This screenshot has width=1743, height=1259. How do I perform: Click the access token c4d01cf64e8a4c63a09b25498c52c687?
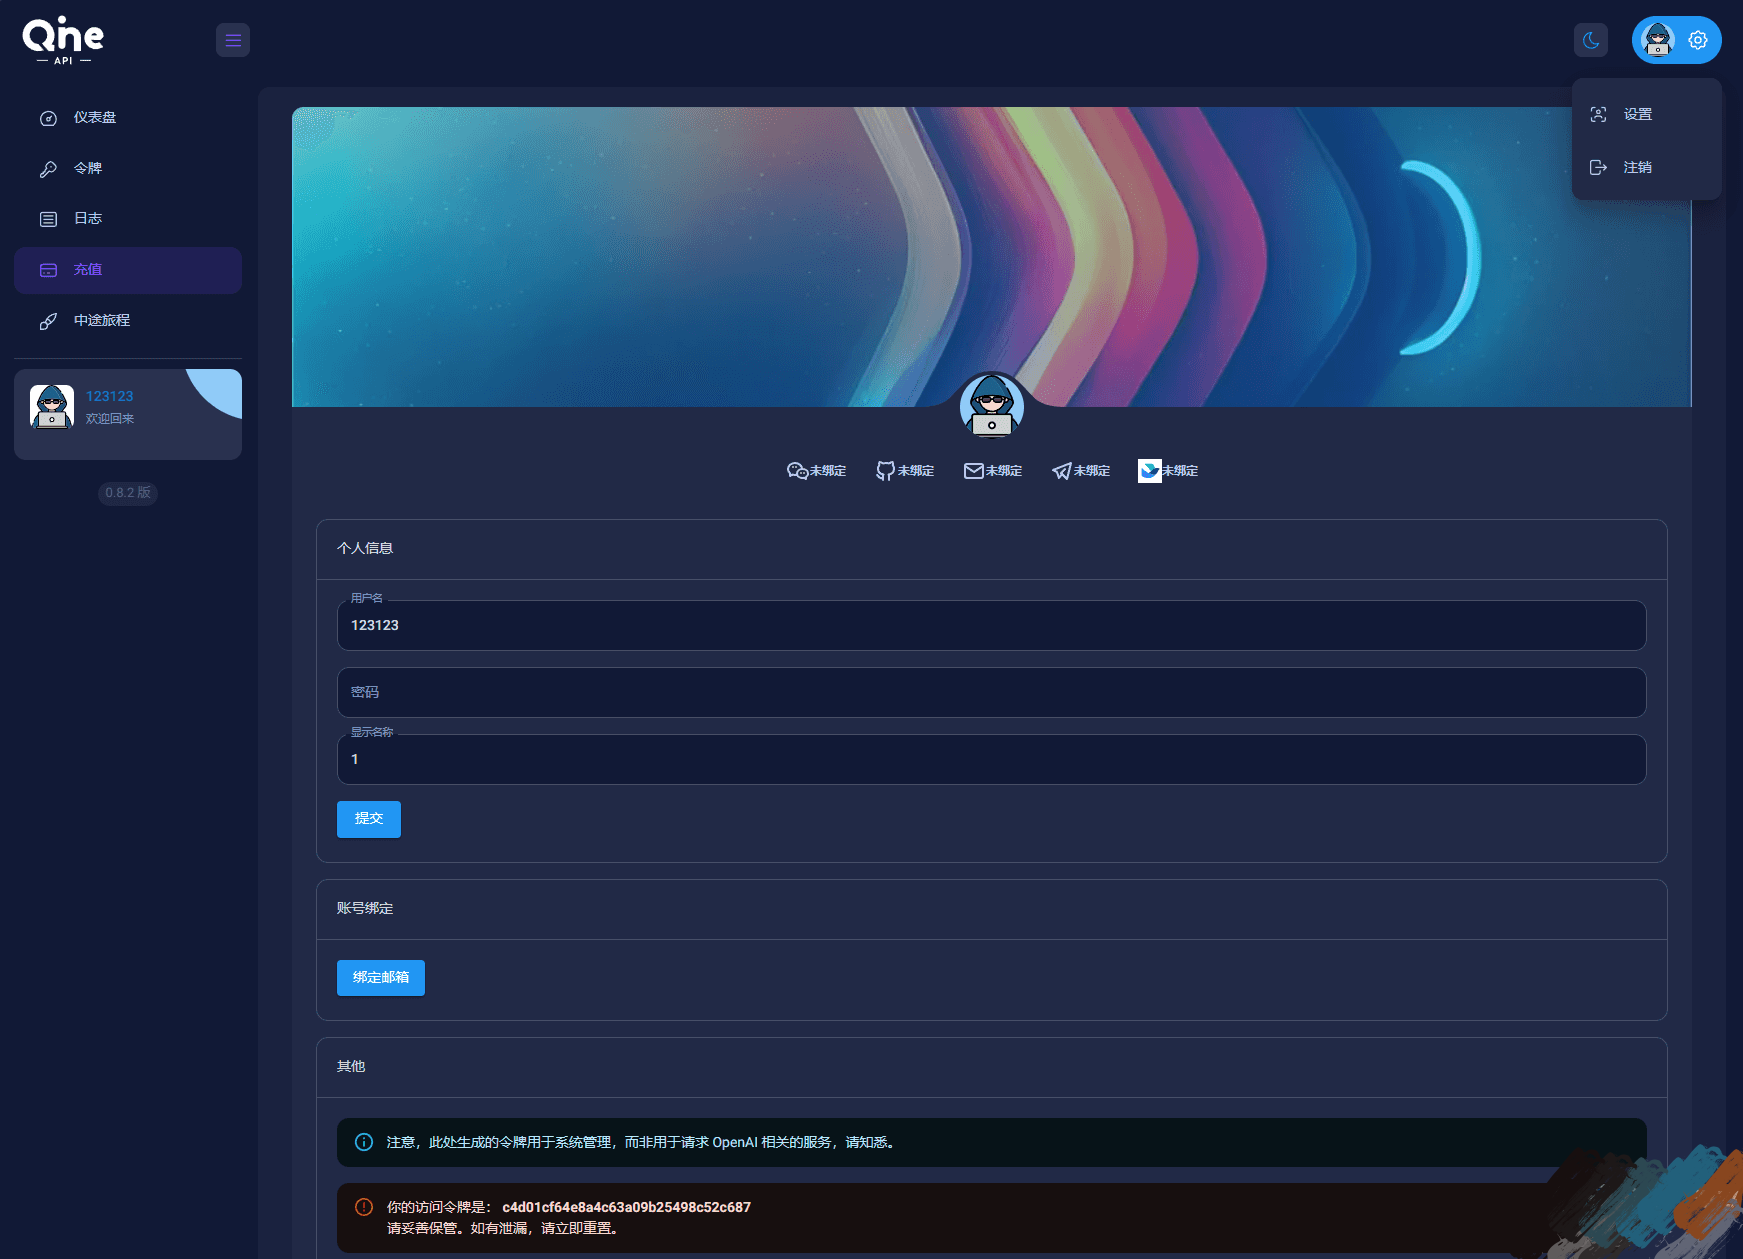pyautogui.click(x=626, y=1207)
